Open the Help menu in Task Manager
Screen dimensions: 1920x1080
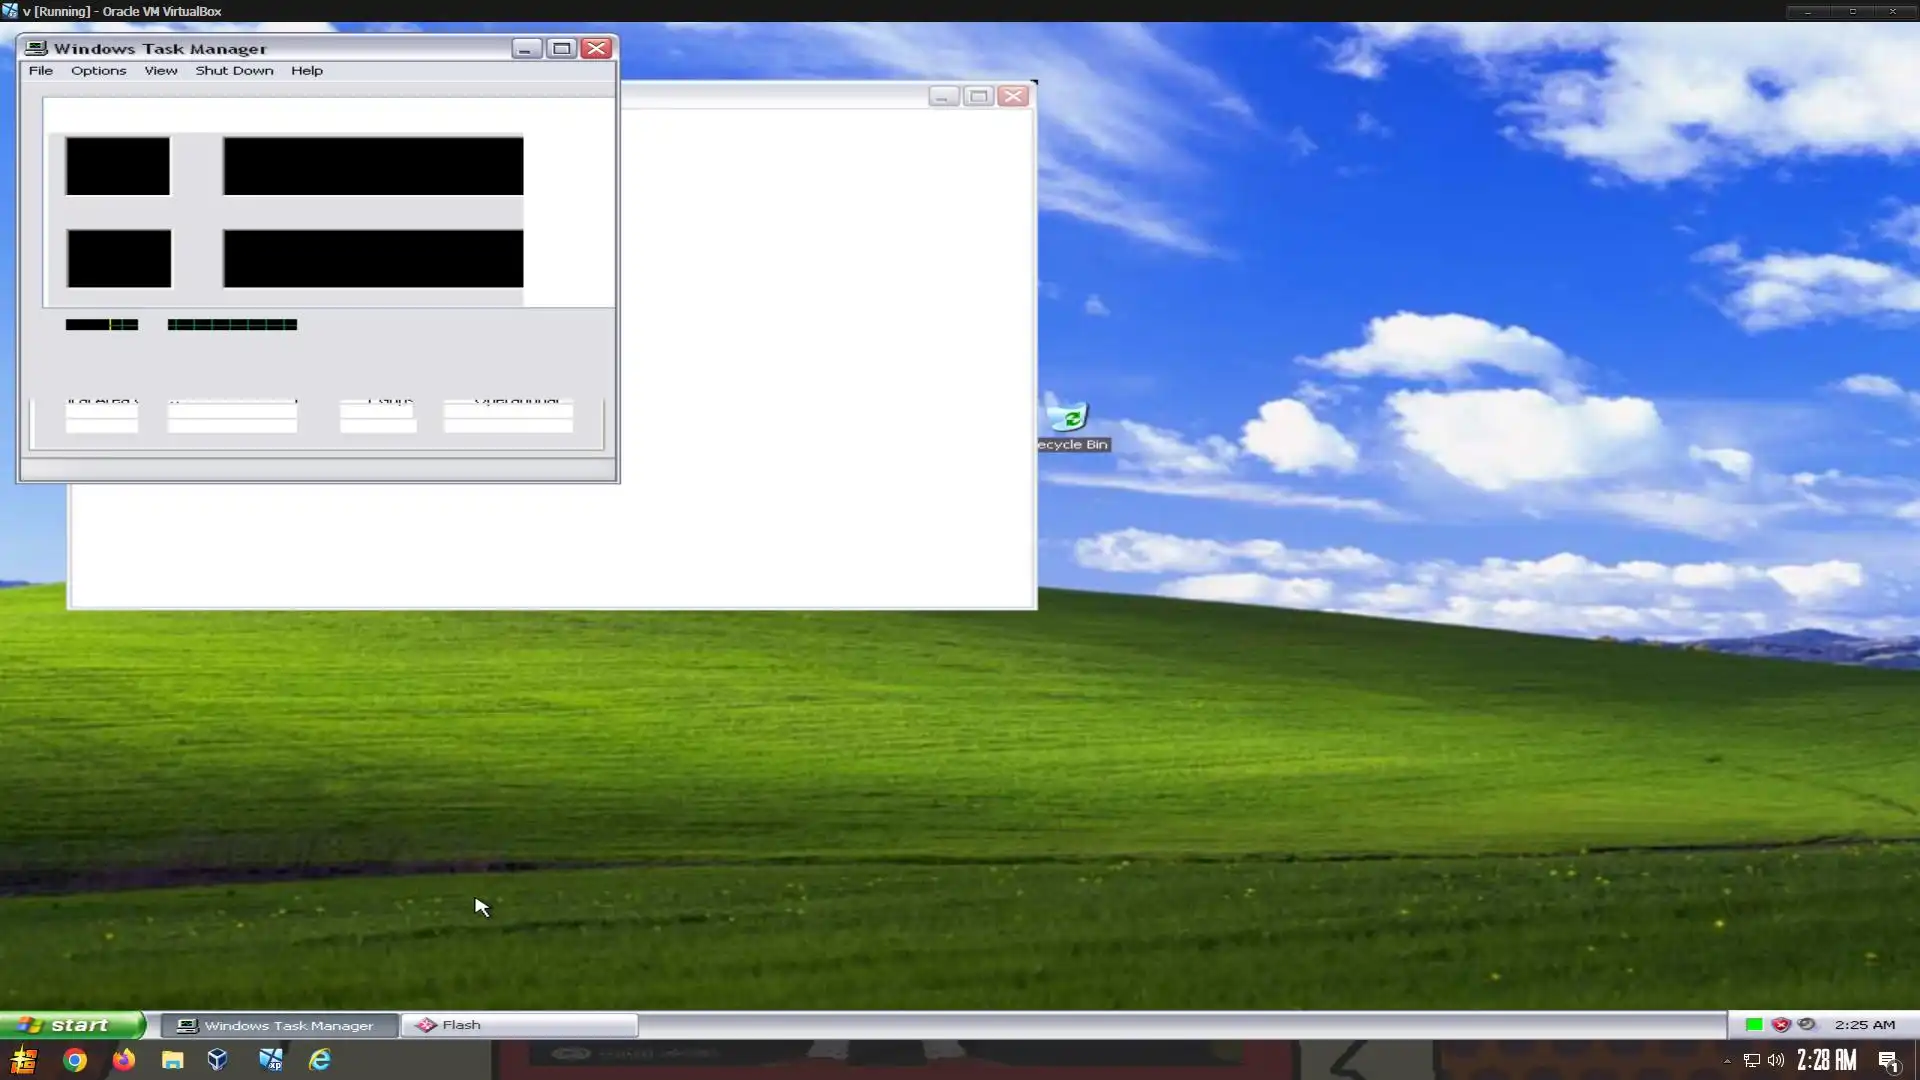[306, 71]
